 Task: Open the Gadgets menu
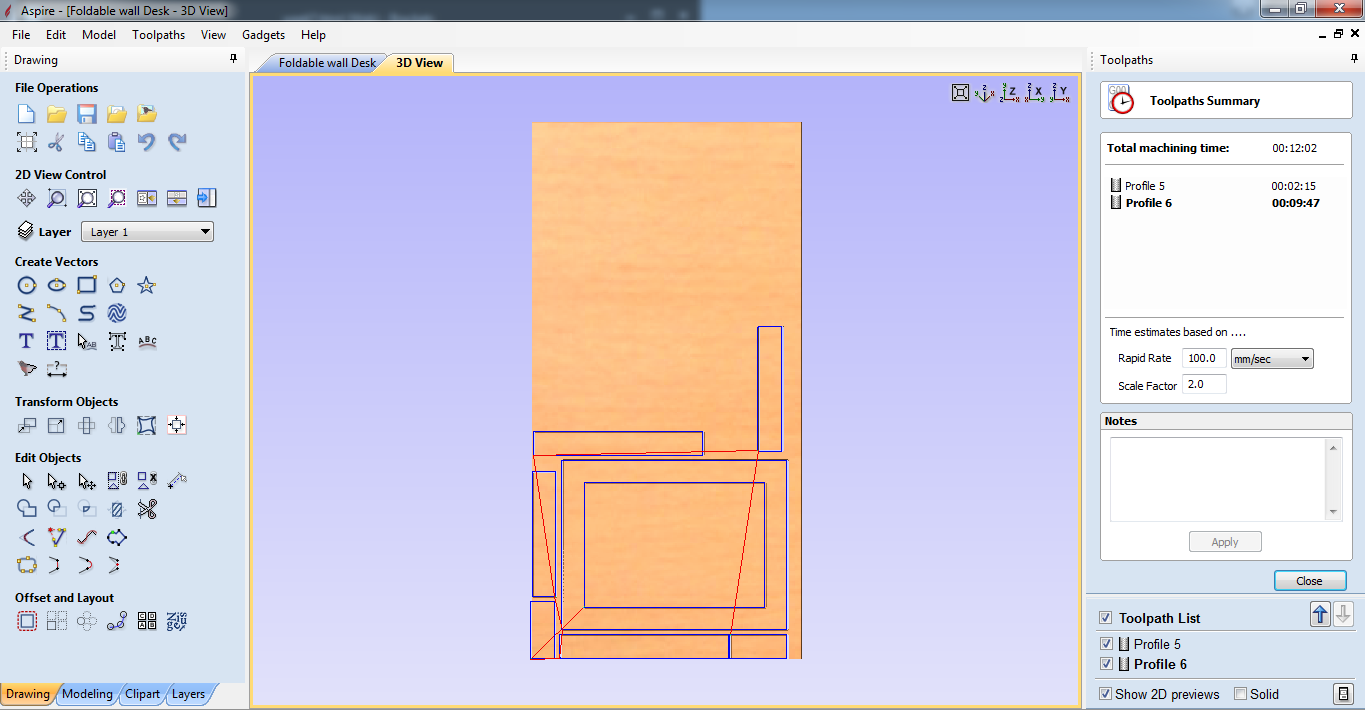point(263,34)
